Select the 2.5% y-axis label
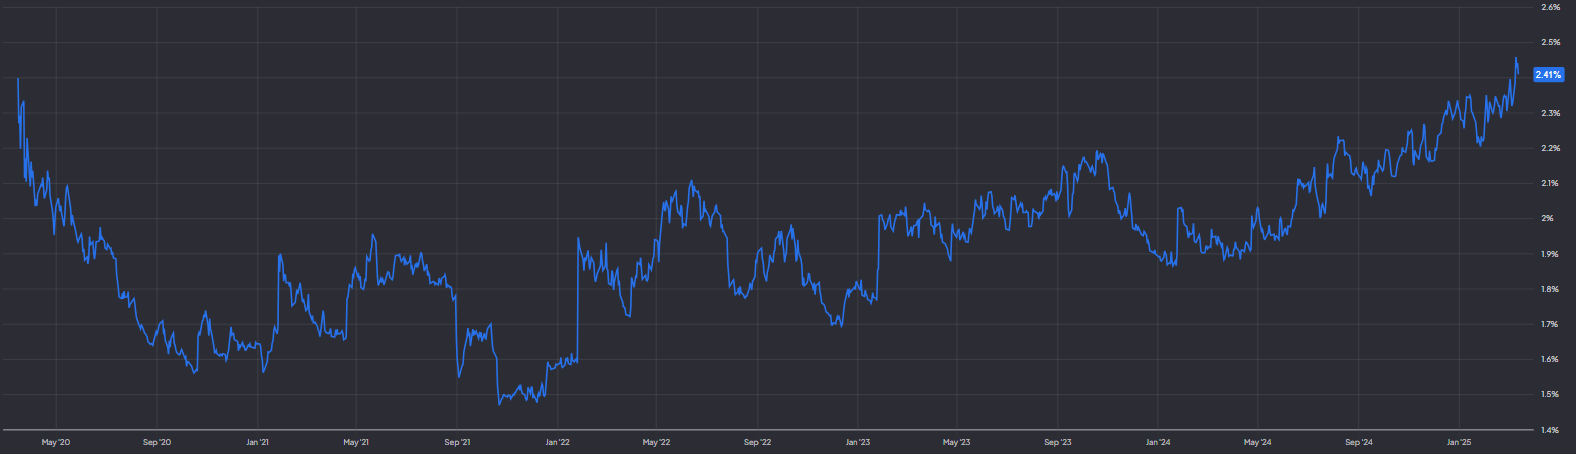The width and height of the screenshot is (1576, 454). [x=1550, y=42]
